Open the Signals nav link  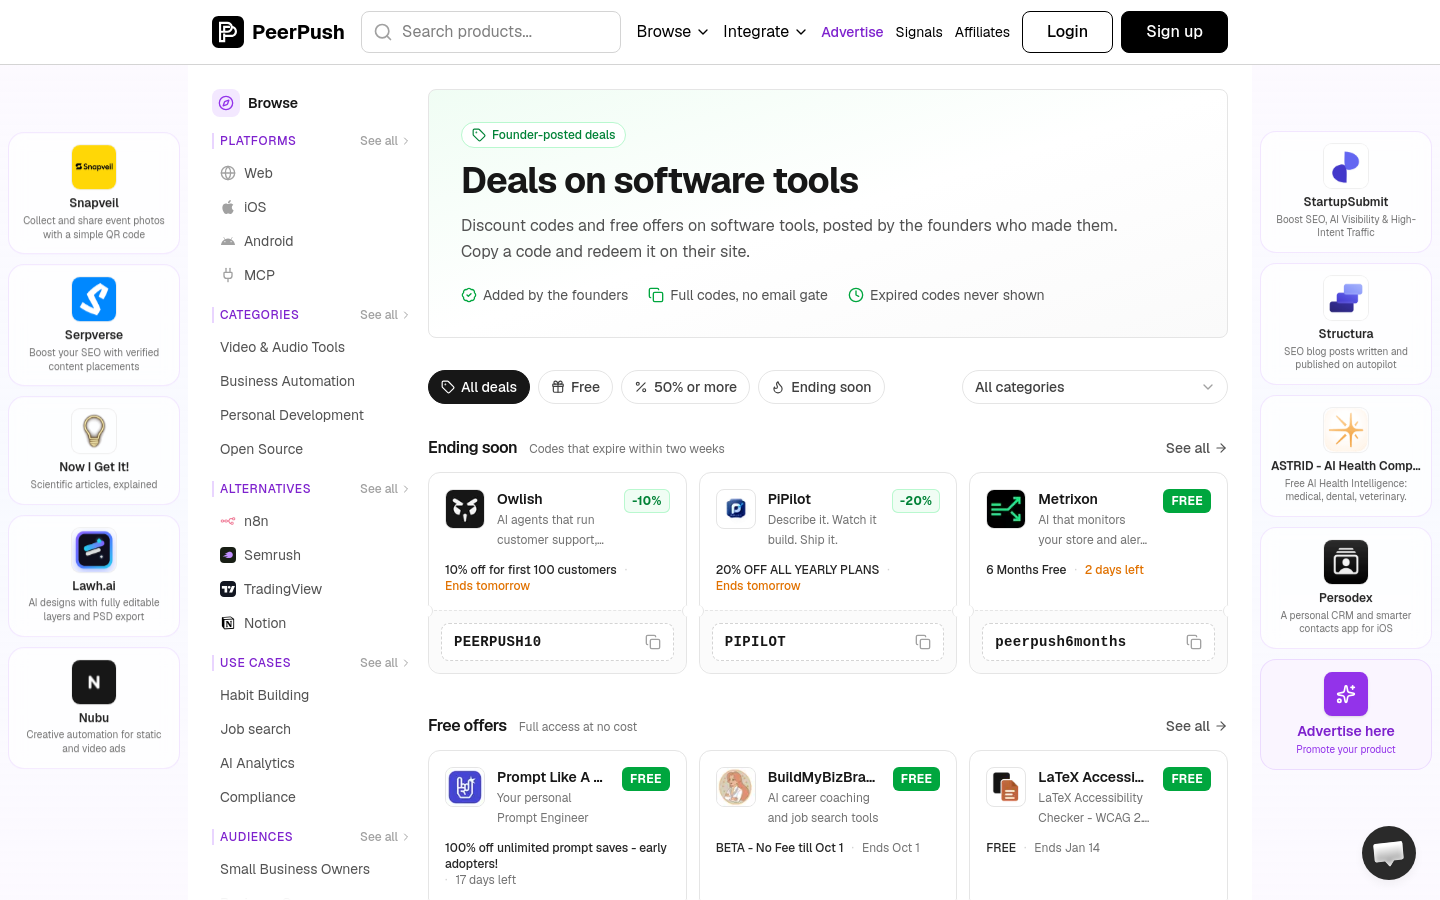tap(919, 32)
